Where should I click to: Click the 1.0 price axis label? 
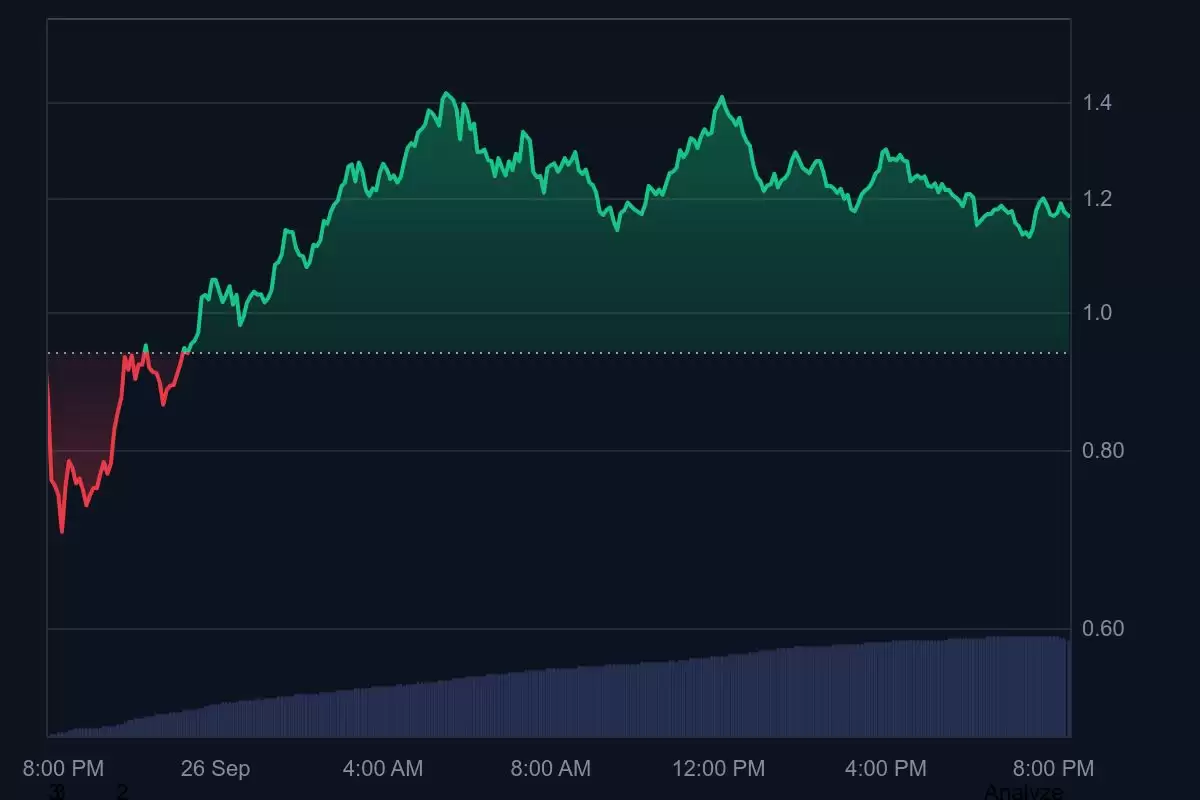1097,313
